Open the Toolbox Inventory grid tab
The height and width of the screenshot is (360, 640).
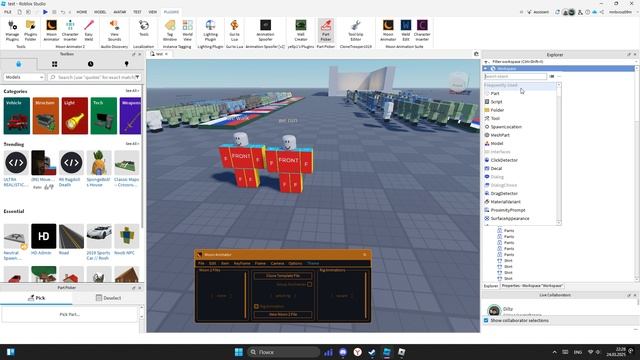pos(55,64)
